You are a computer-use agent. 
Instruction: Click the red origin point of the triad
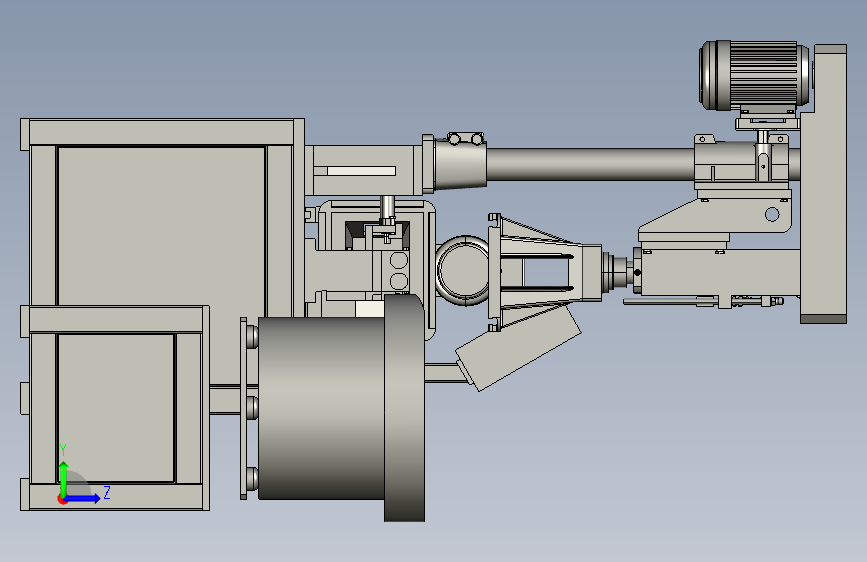point(62,499)
